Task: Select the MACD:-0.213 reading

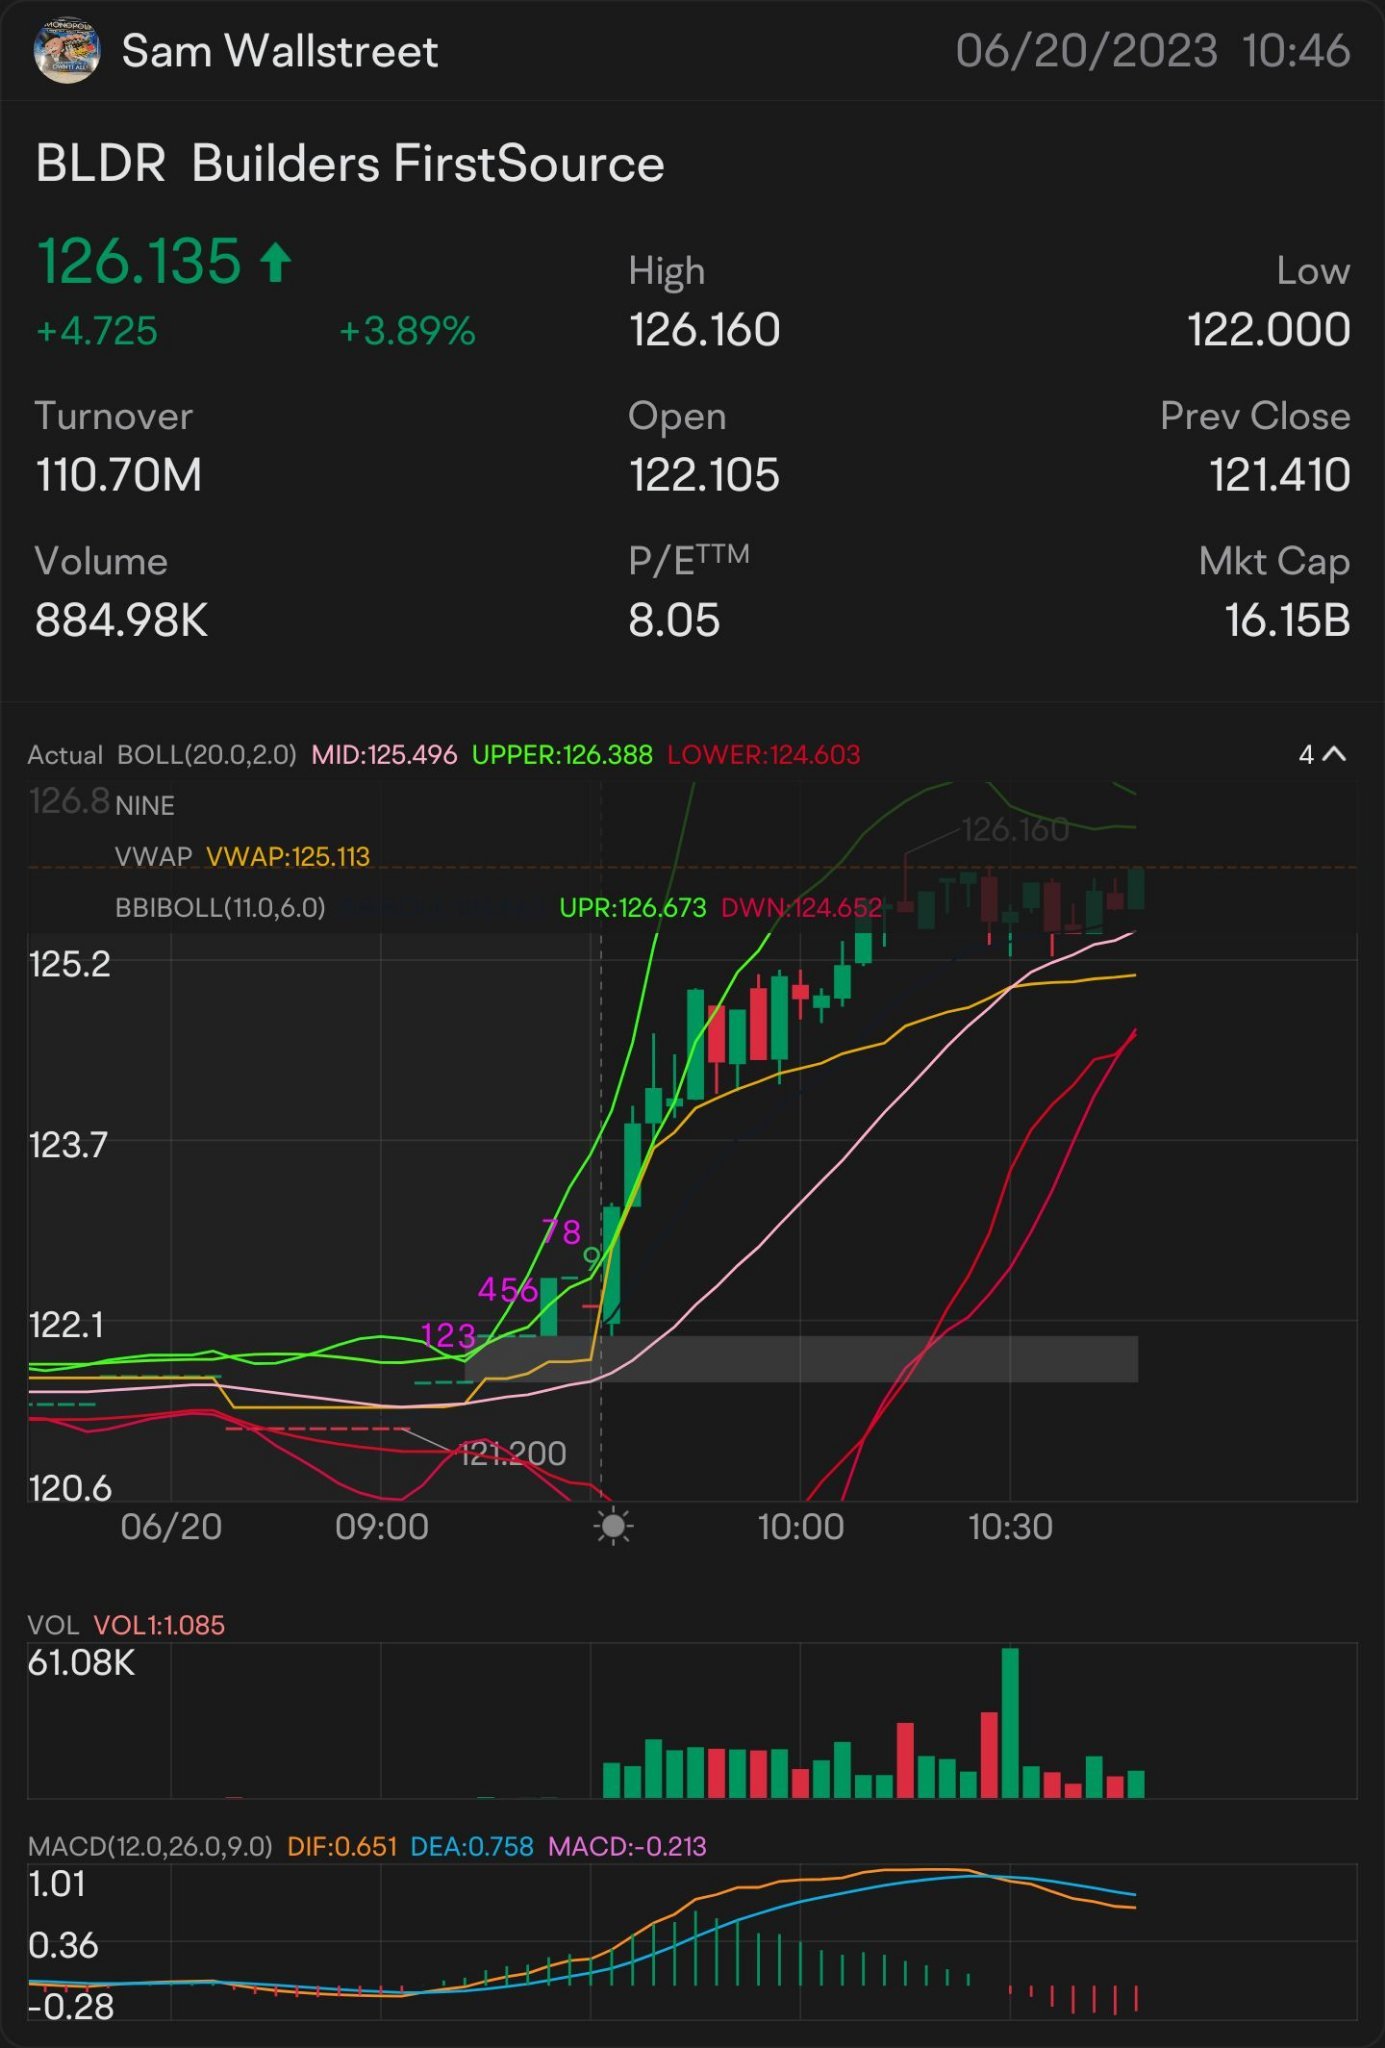Action: (627, 1846)
